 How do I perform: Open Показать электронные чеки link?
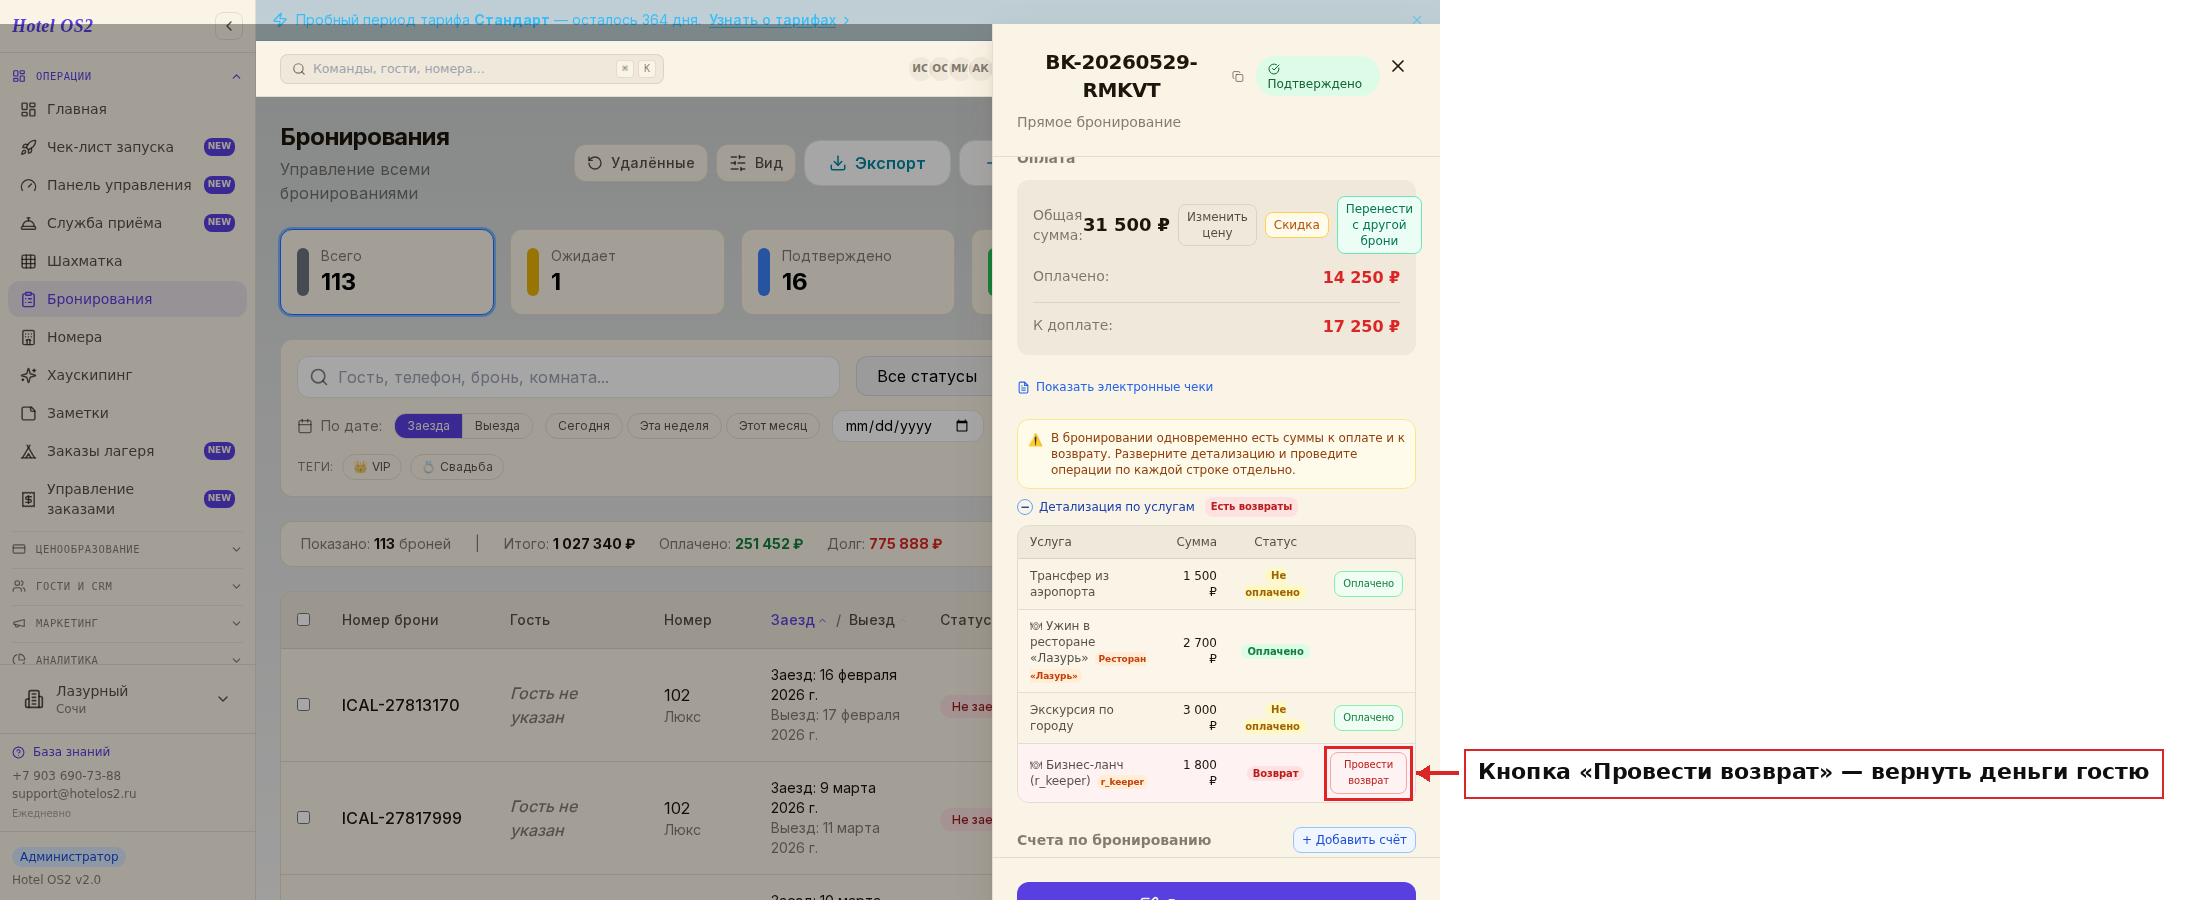click(1115, 387)
